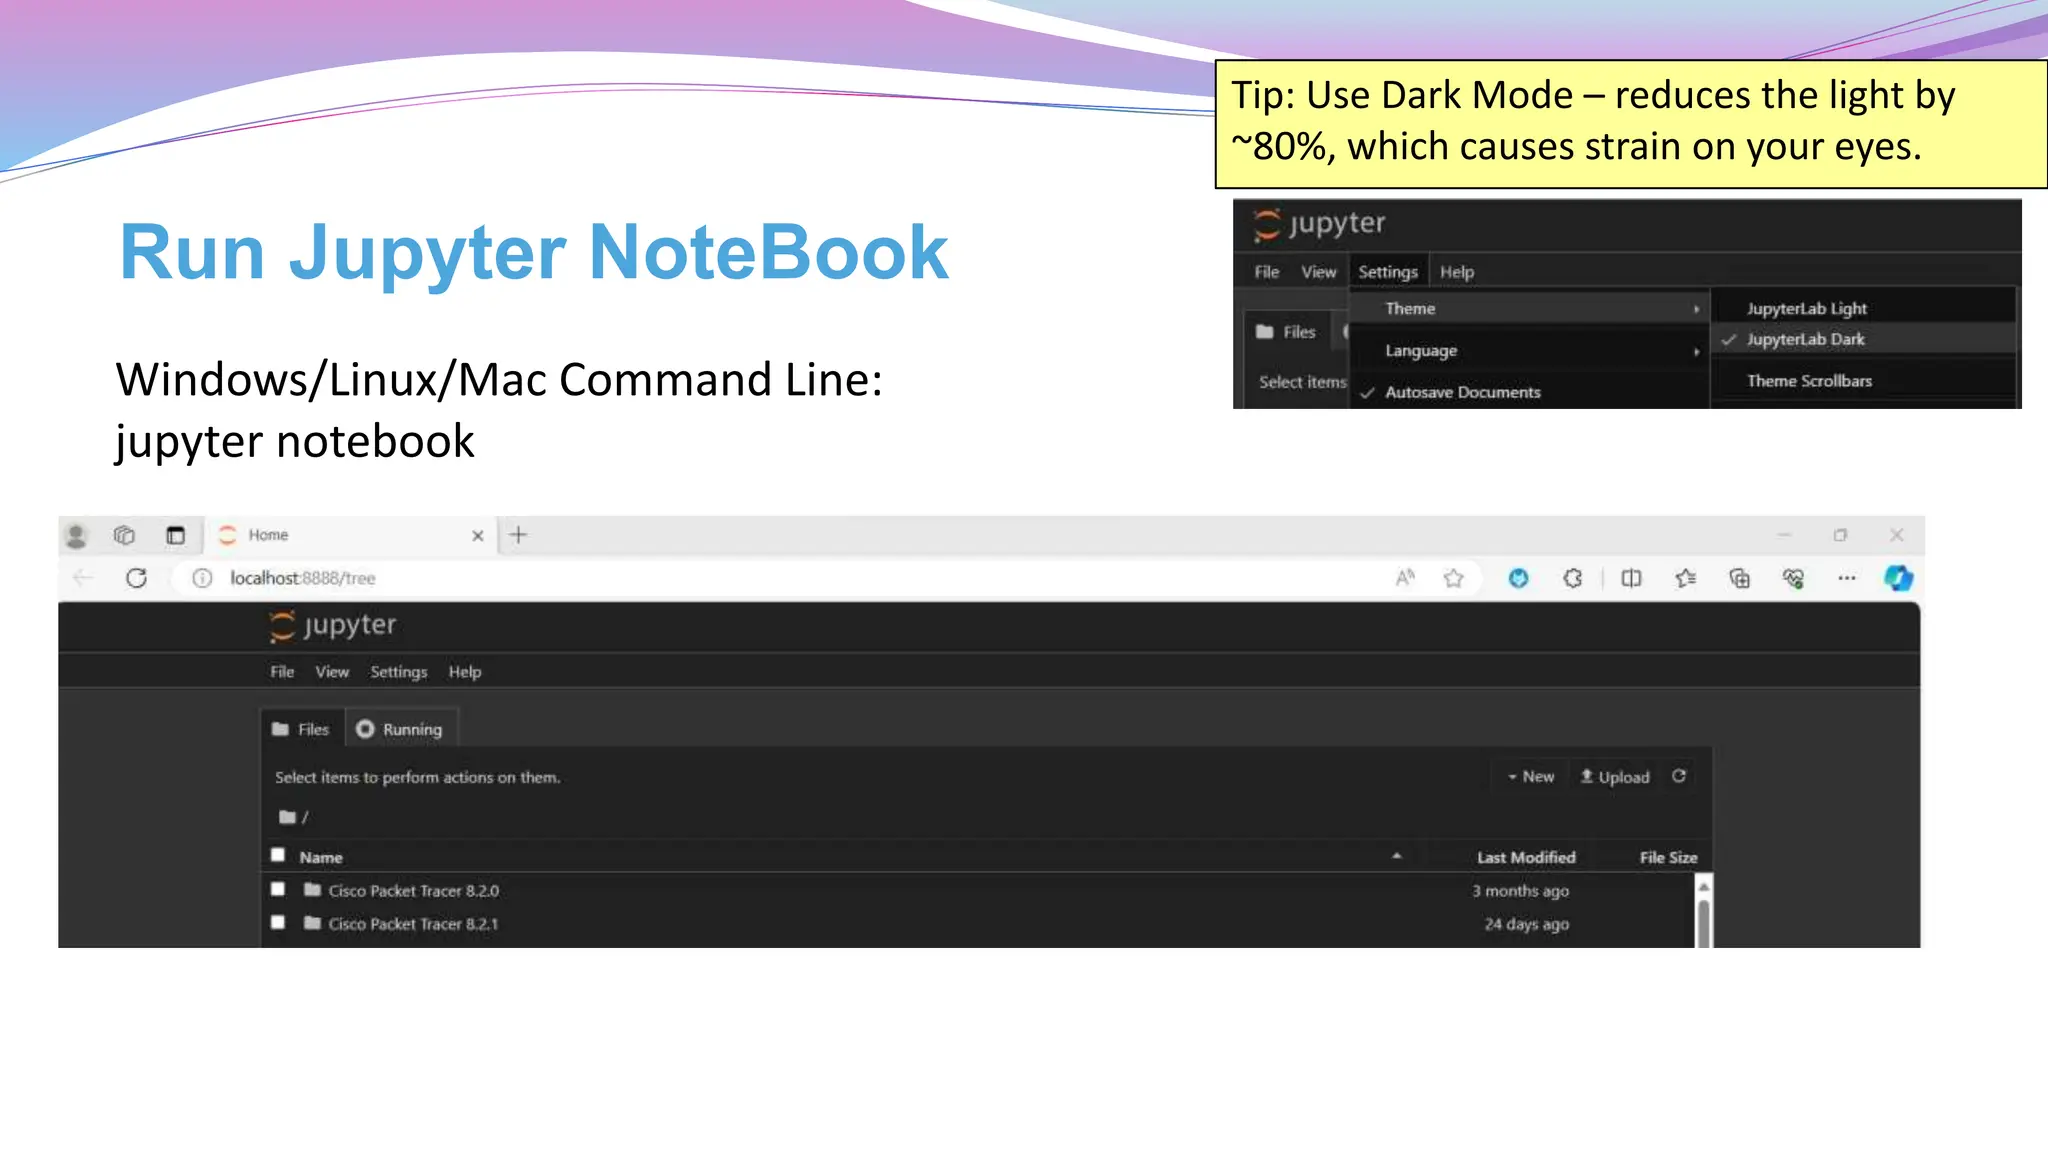This screenshot has width=2048, height=1152.
Task: Expand the Language submenu
Action: pyautogui.click(x=1529, y=351)
